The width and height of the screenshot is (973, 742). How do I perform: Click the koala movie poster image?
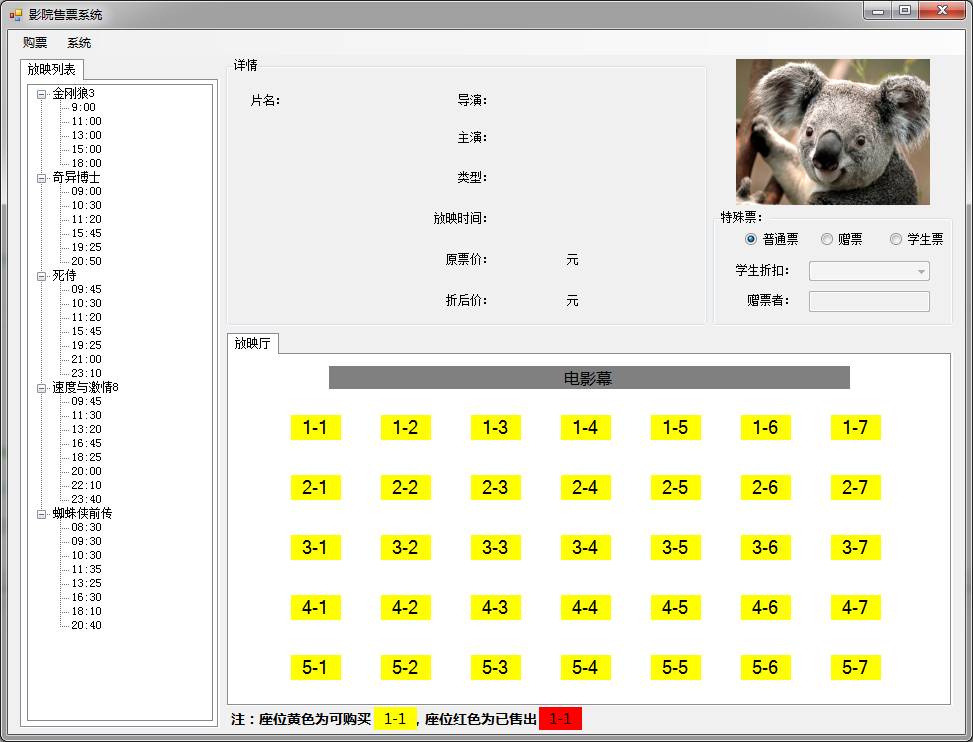(833, 132)
